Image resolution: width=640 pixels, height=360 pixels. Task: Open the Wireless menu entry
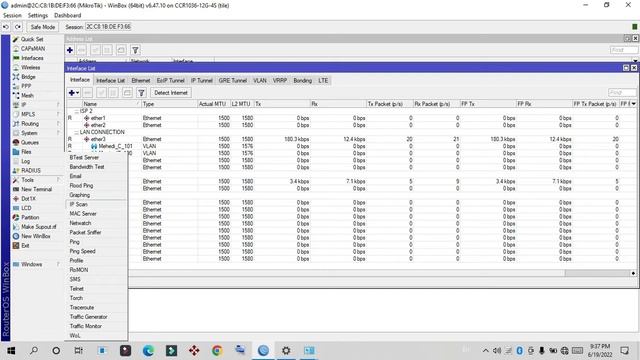tap(31, 67)
